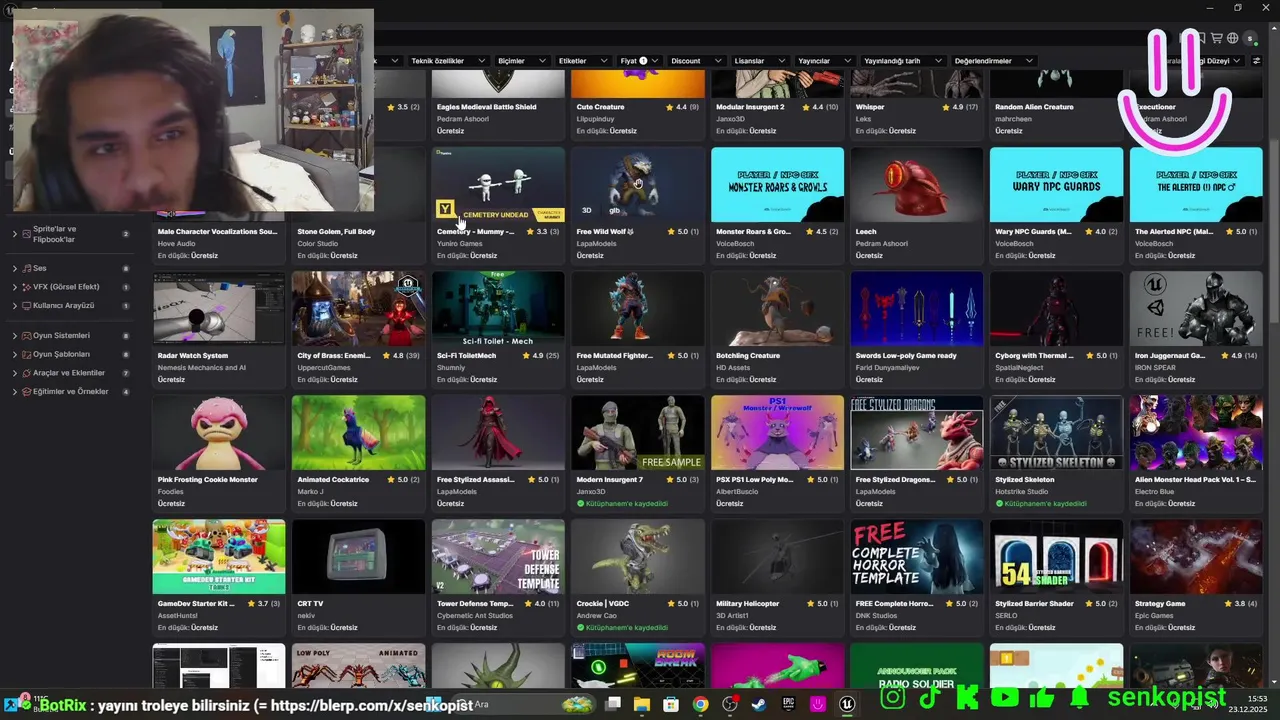Open the Stylized Skeleton thumbnail
The image size is (1280, 720).
click(x=1056, y=433)
